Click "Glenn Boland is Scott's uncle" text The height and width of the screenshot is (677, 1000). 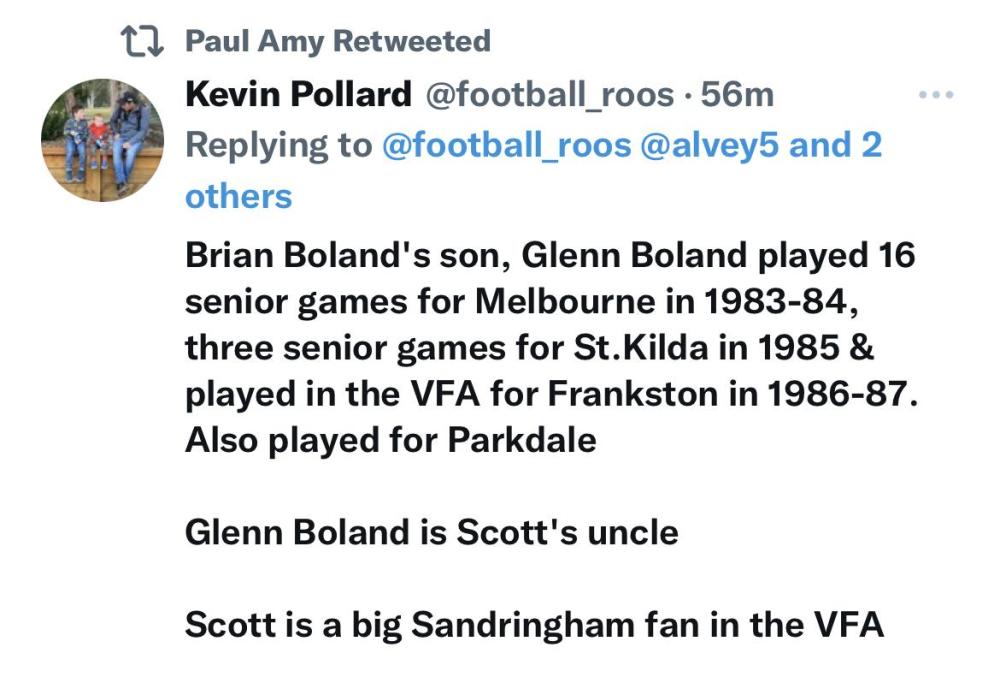(432, 532)
